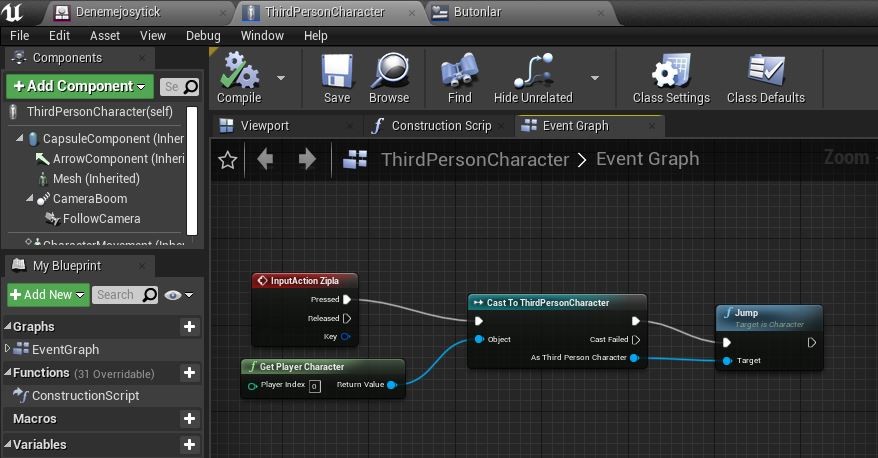
Task: Click the As Third Person Character pin
Action: pyautogui.click(x=634, y=358)
